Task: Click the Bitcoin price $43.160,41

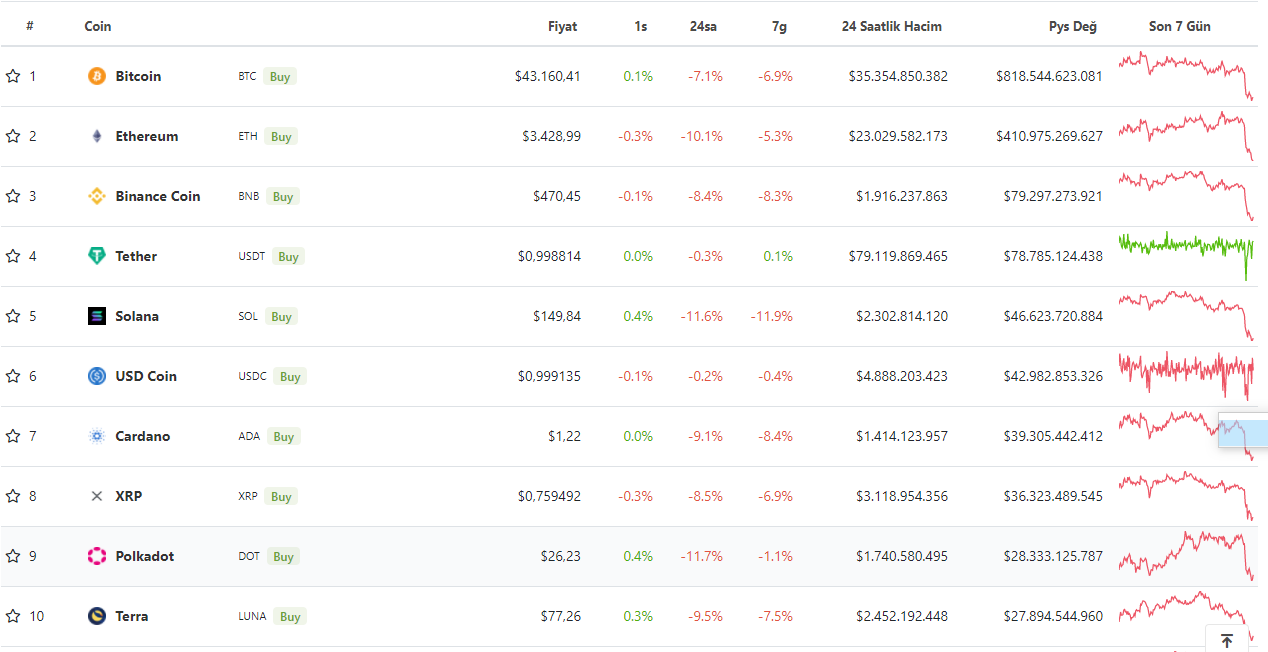Action: (x=548, y=76)
